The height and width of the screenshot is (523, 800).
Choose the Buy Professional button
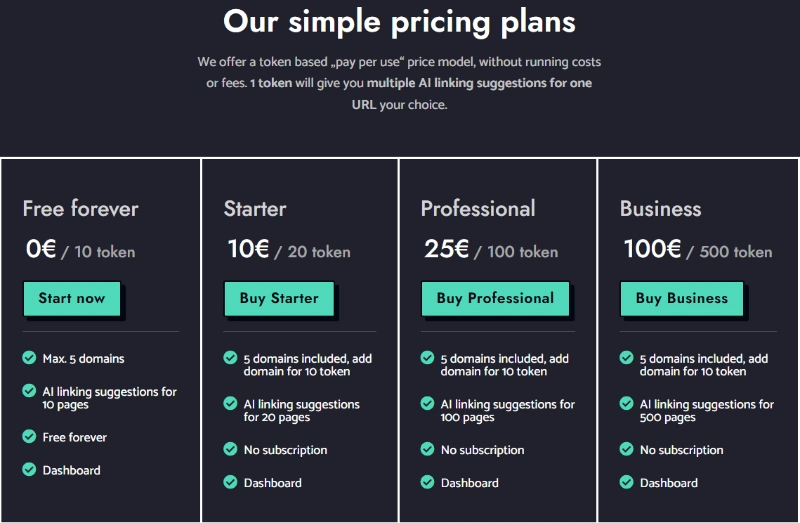point(495,298)
